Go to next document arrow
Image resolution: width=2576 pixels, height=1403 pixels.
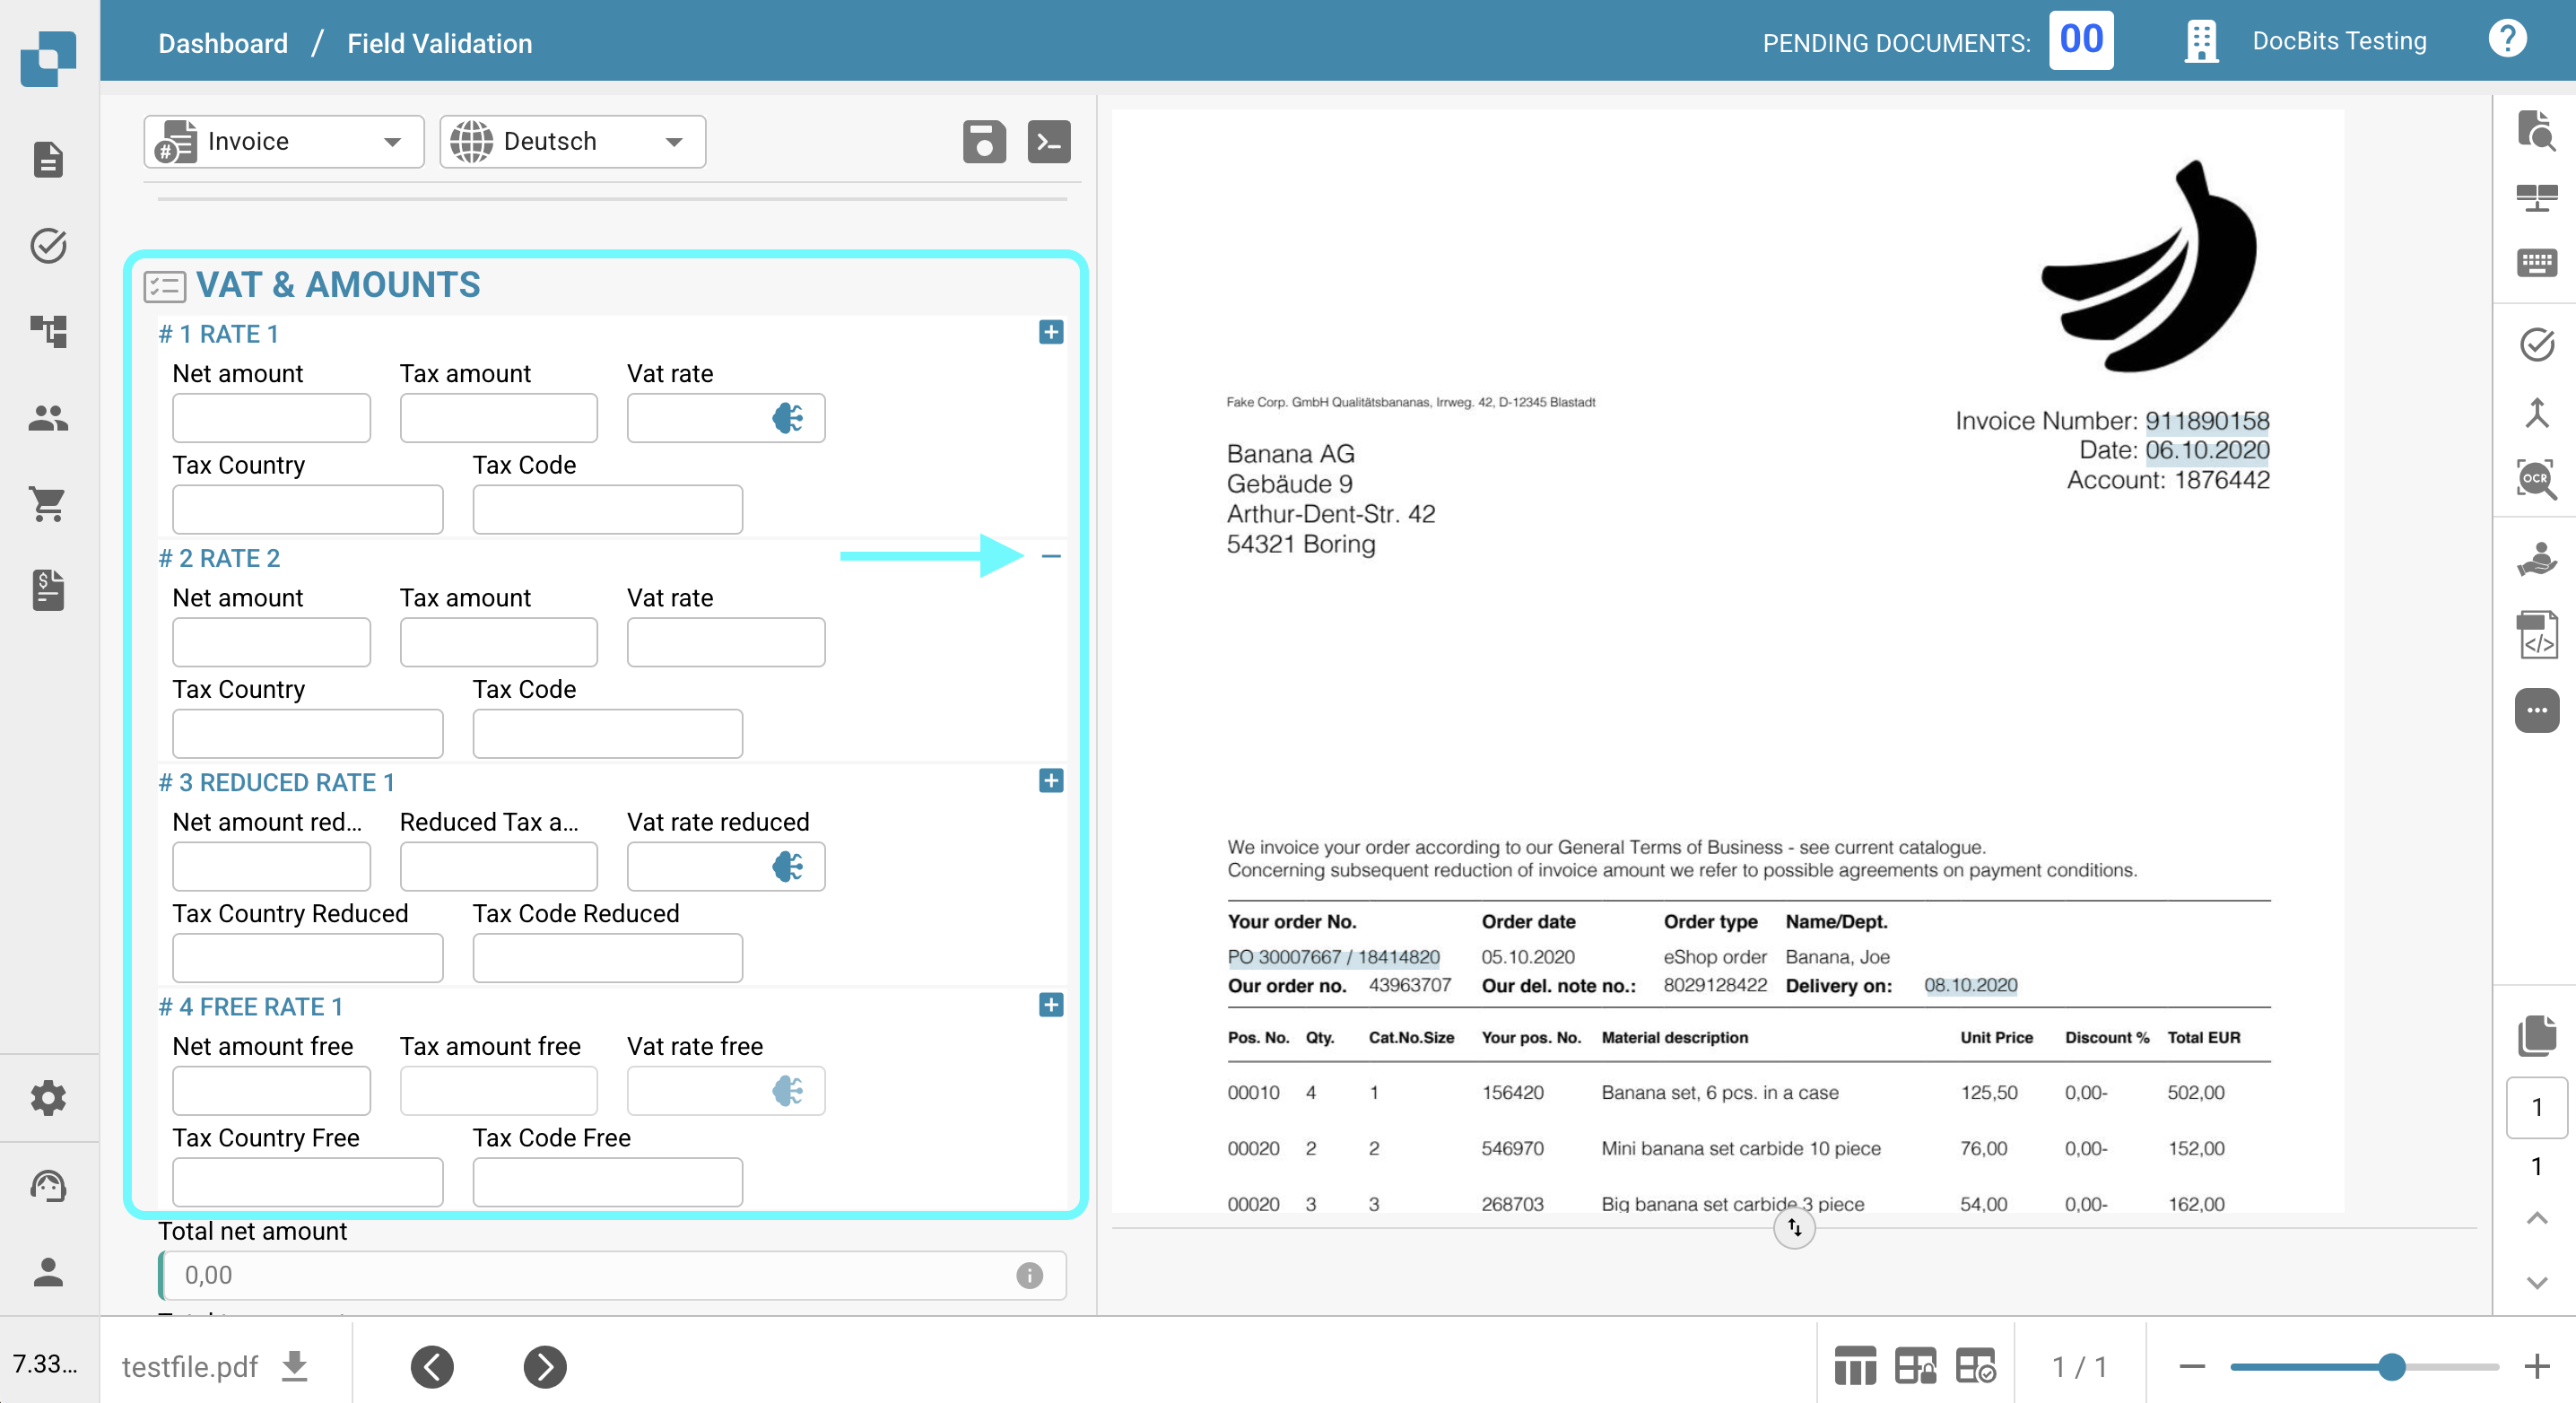[x=545, y=1366]
